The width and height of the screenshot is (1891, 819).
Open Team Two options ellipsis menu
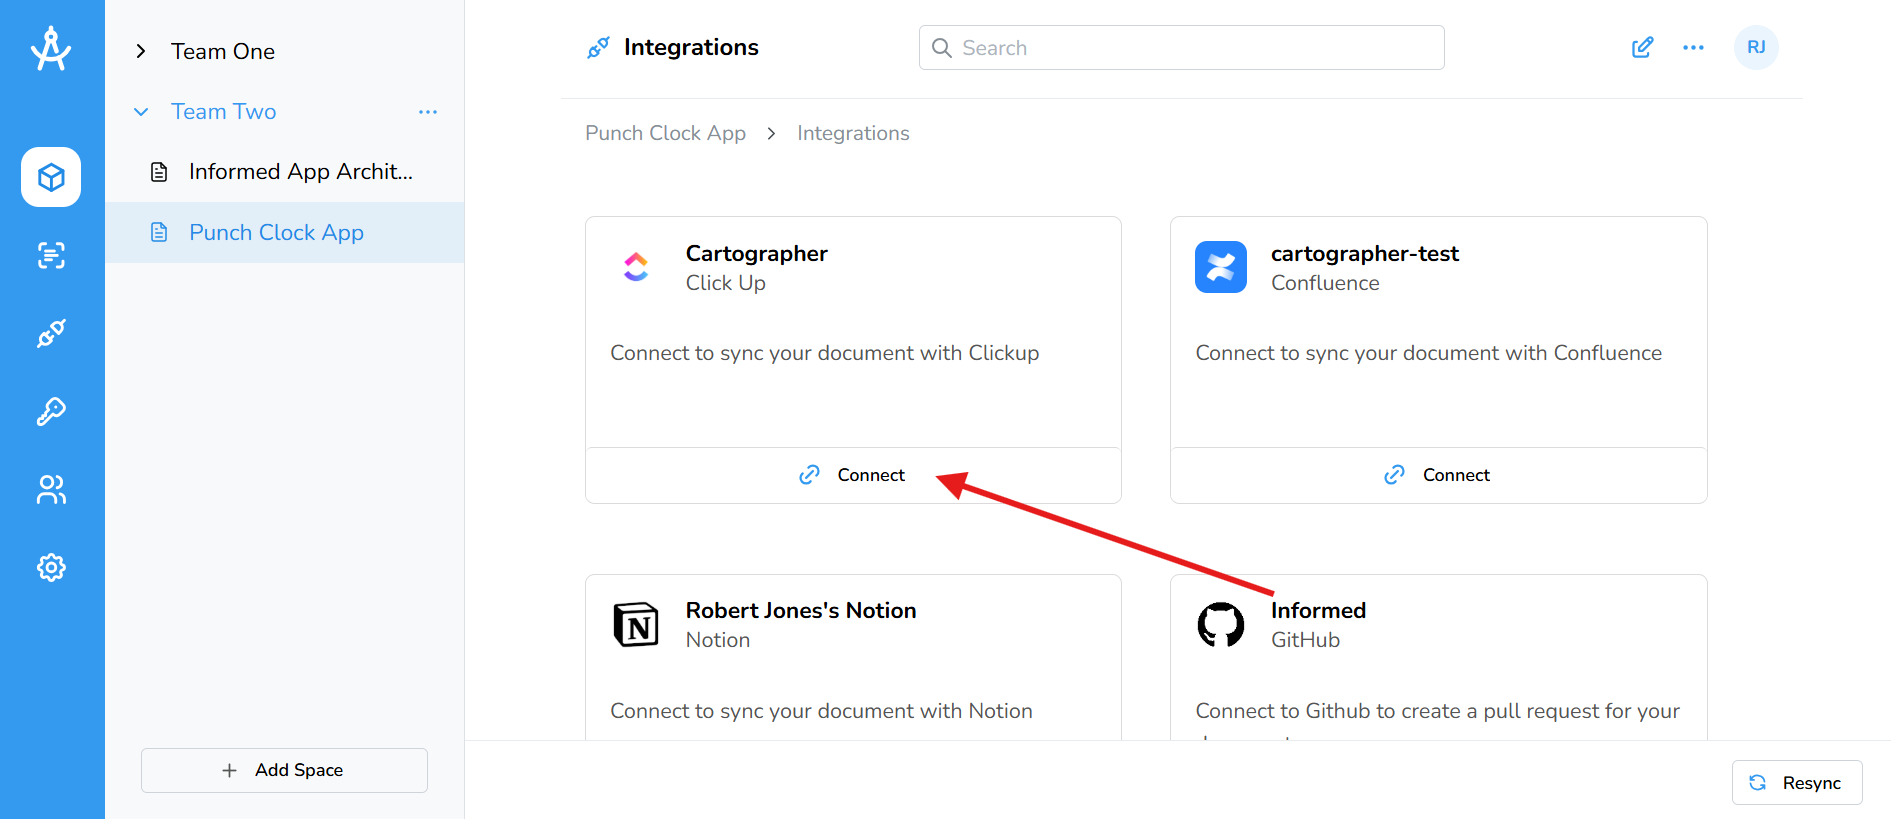pyautogui.click(x=428, y=112)
